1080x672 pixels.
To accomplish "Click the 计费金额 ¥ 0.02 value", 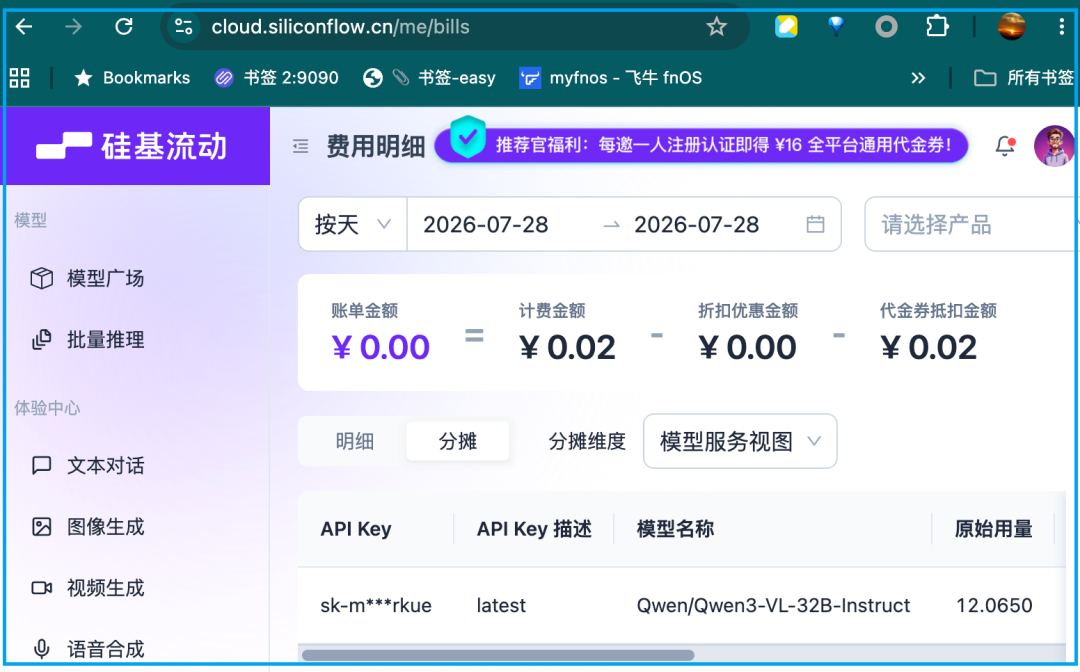I will (568, 347).
